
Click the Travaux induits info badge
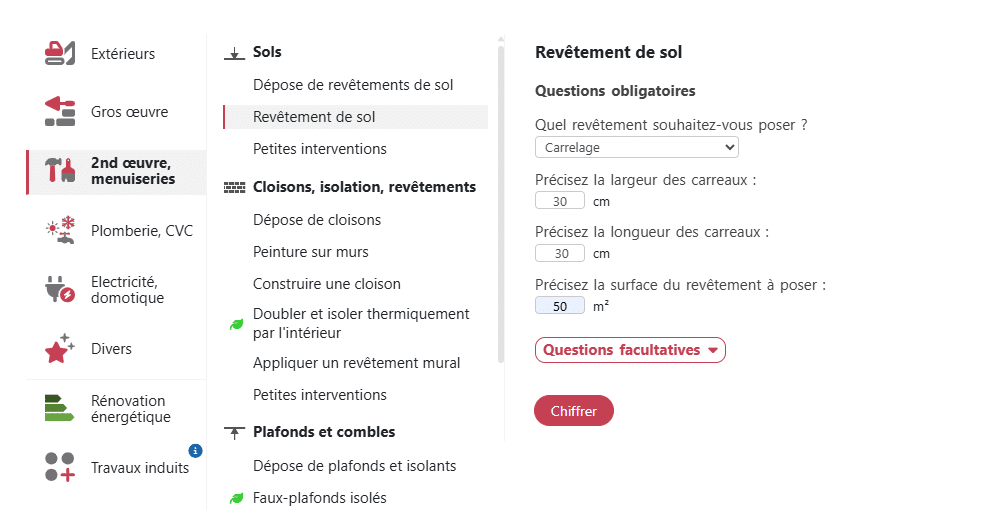pyautogui.click(x=195, y=451)
